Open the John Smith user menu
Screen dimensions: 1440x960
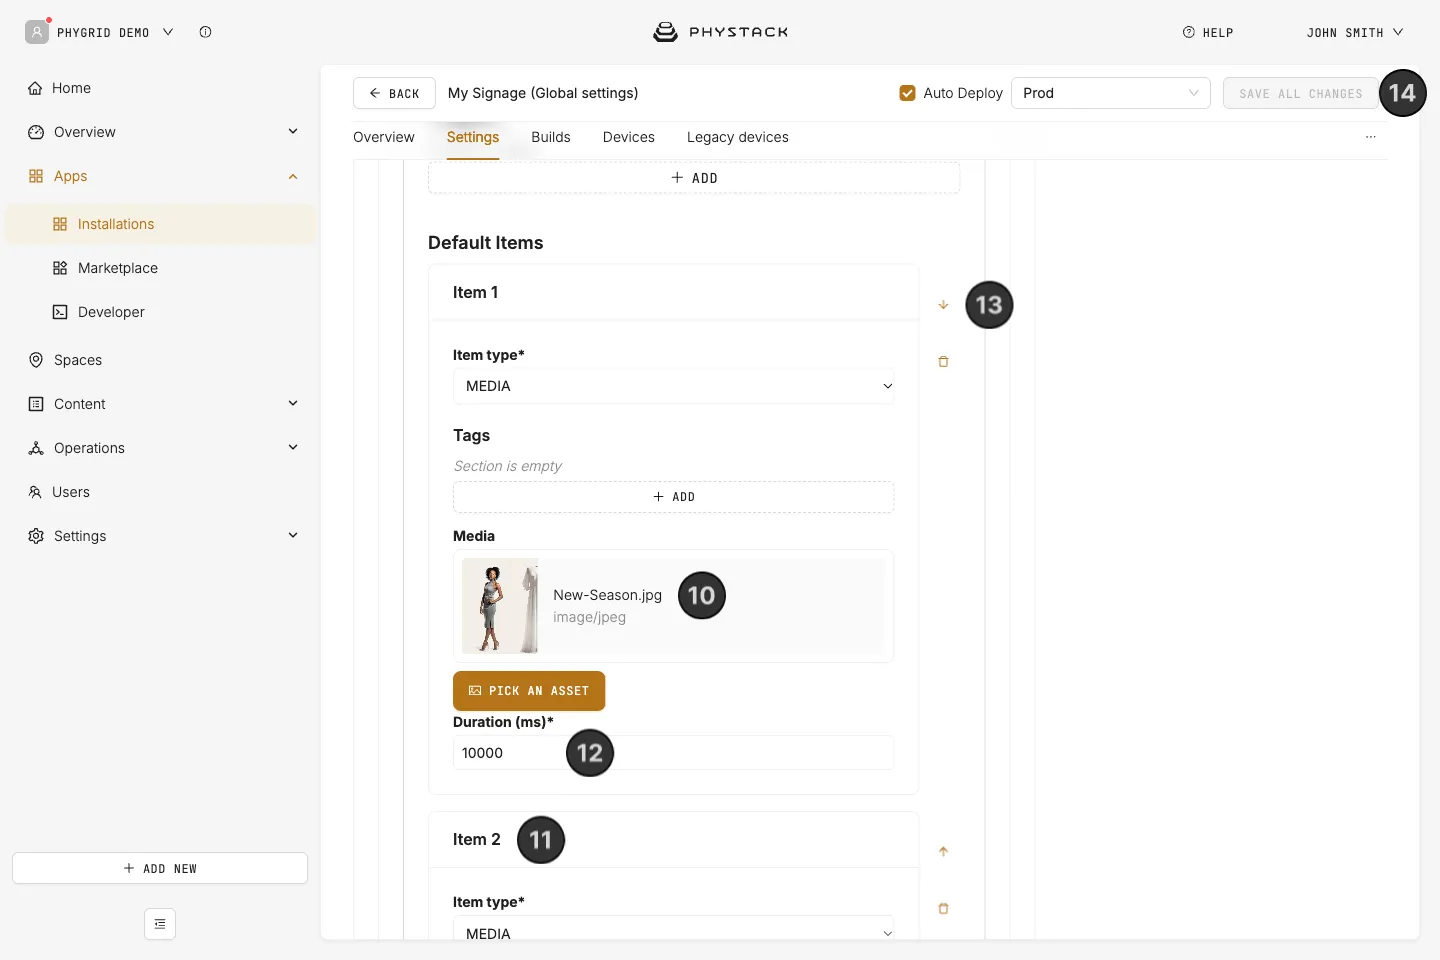[x=1355, y=32]
